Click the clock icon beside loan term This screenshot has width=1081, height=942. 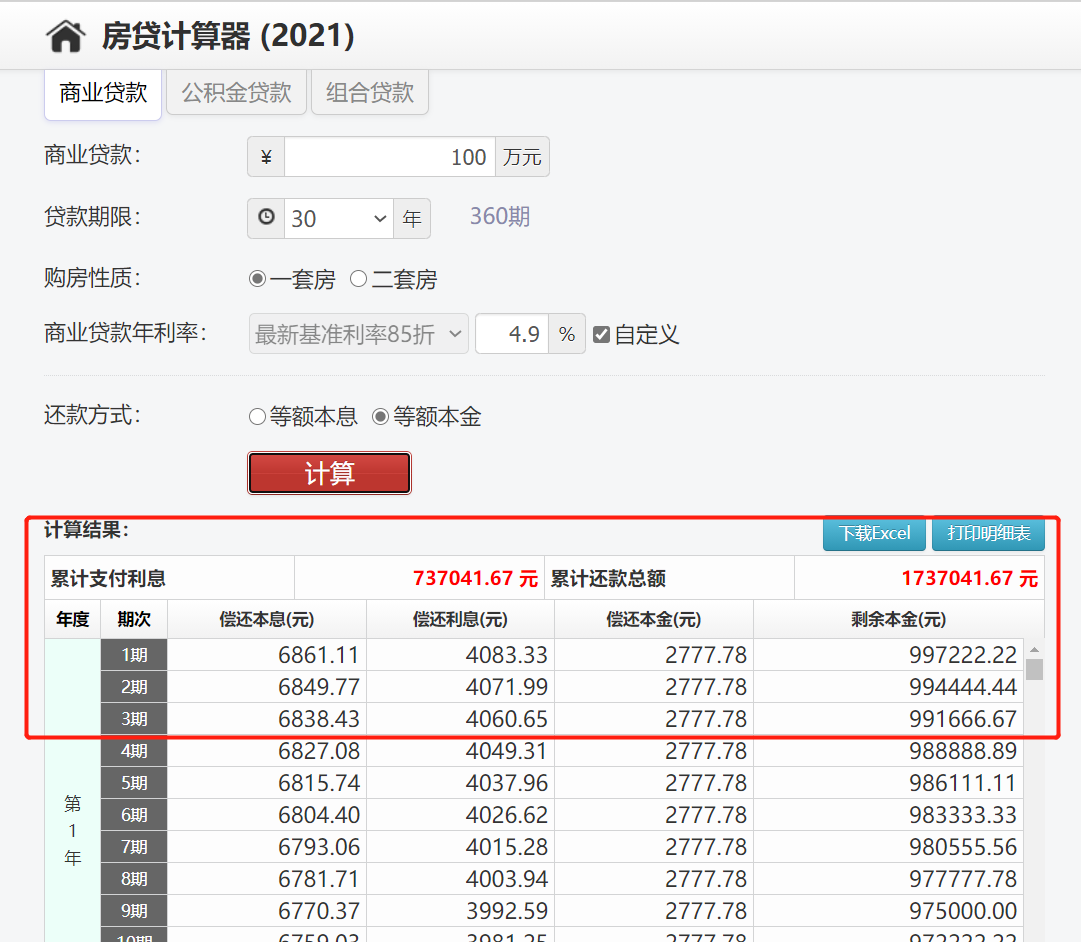264,217
